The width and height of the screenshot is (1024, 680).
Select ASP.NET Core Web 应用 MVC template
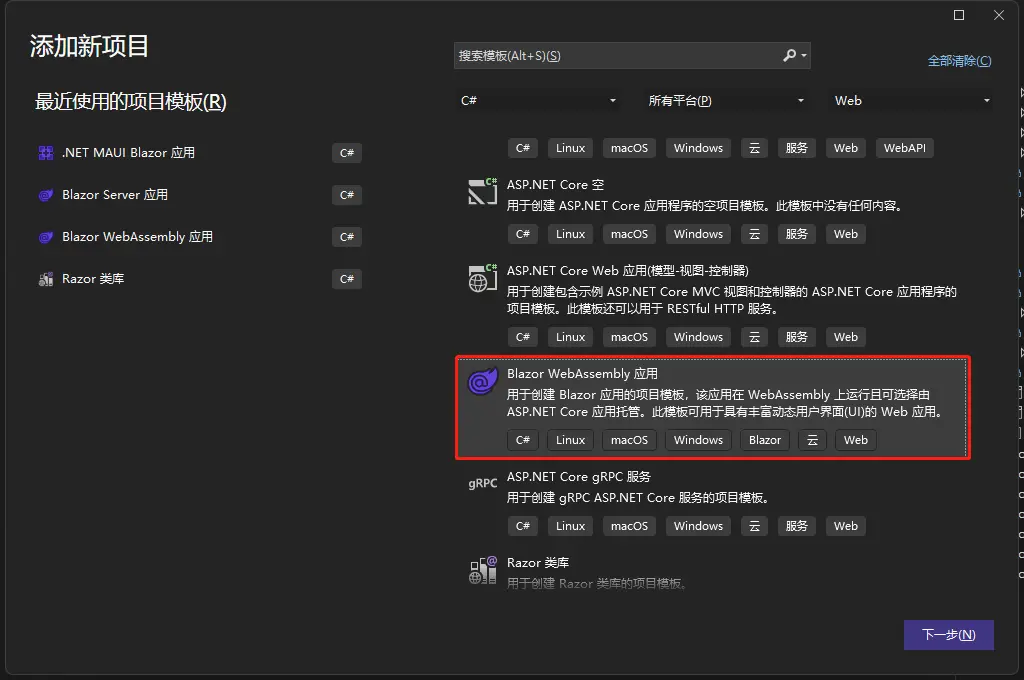(x=627, y=271)
